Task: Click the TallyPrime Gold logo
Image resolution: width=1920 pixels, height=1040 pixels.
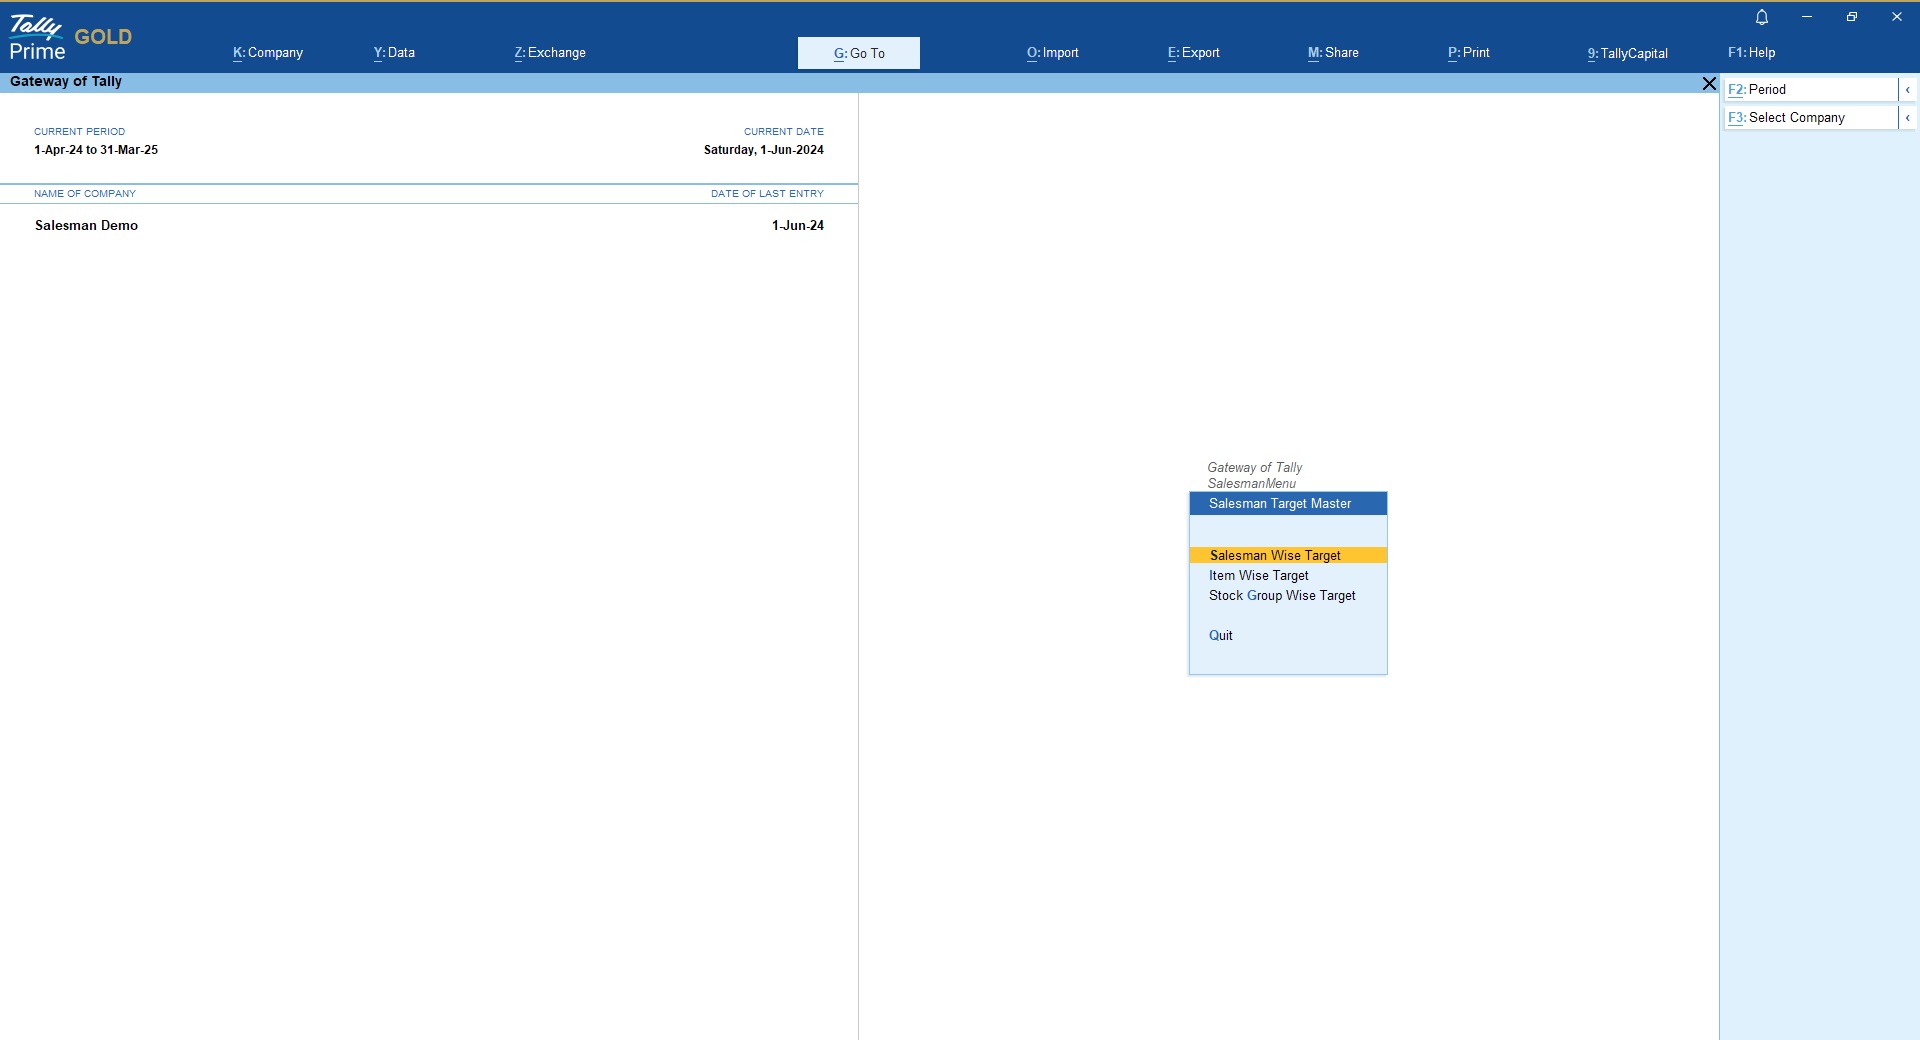Action: click(x=70, y=38)
